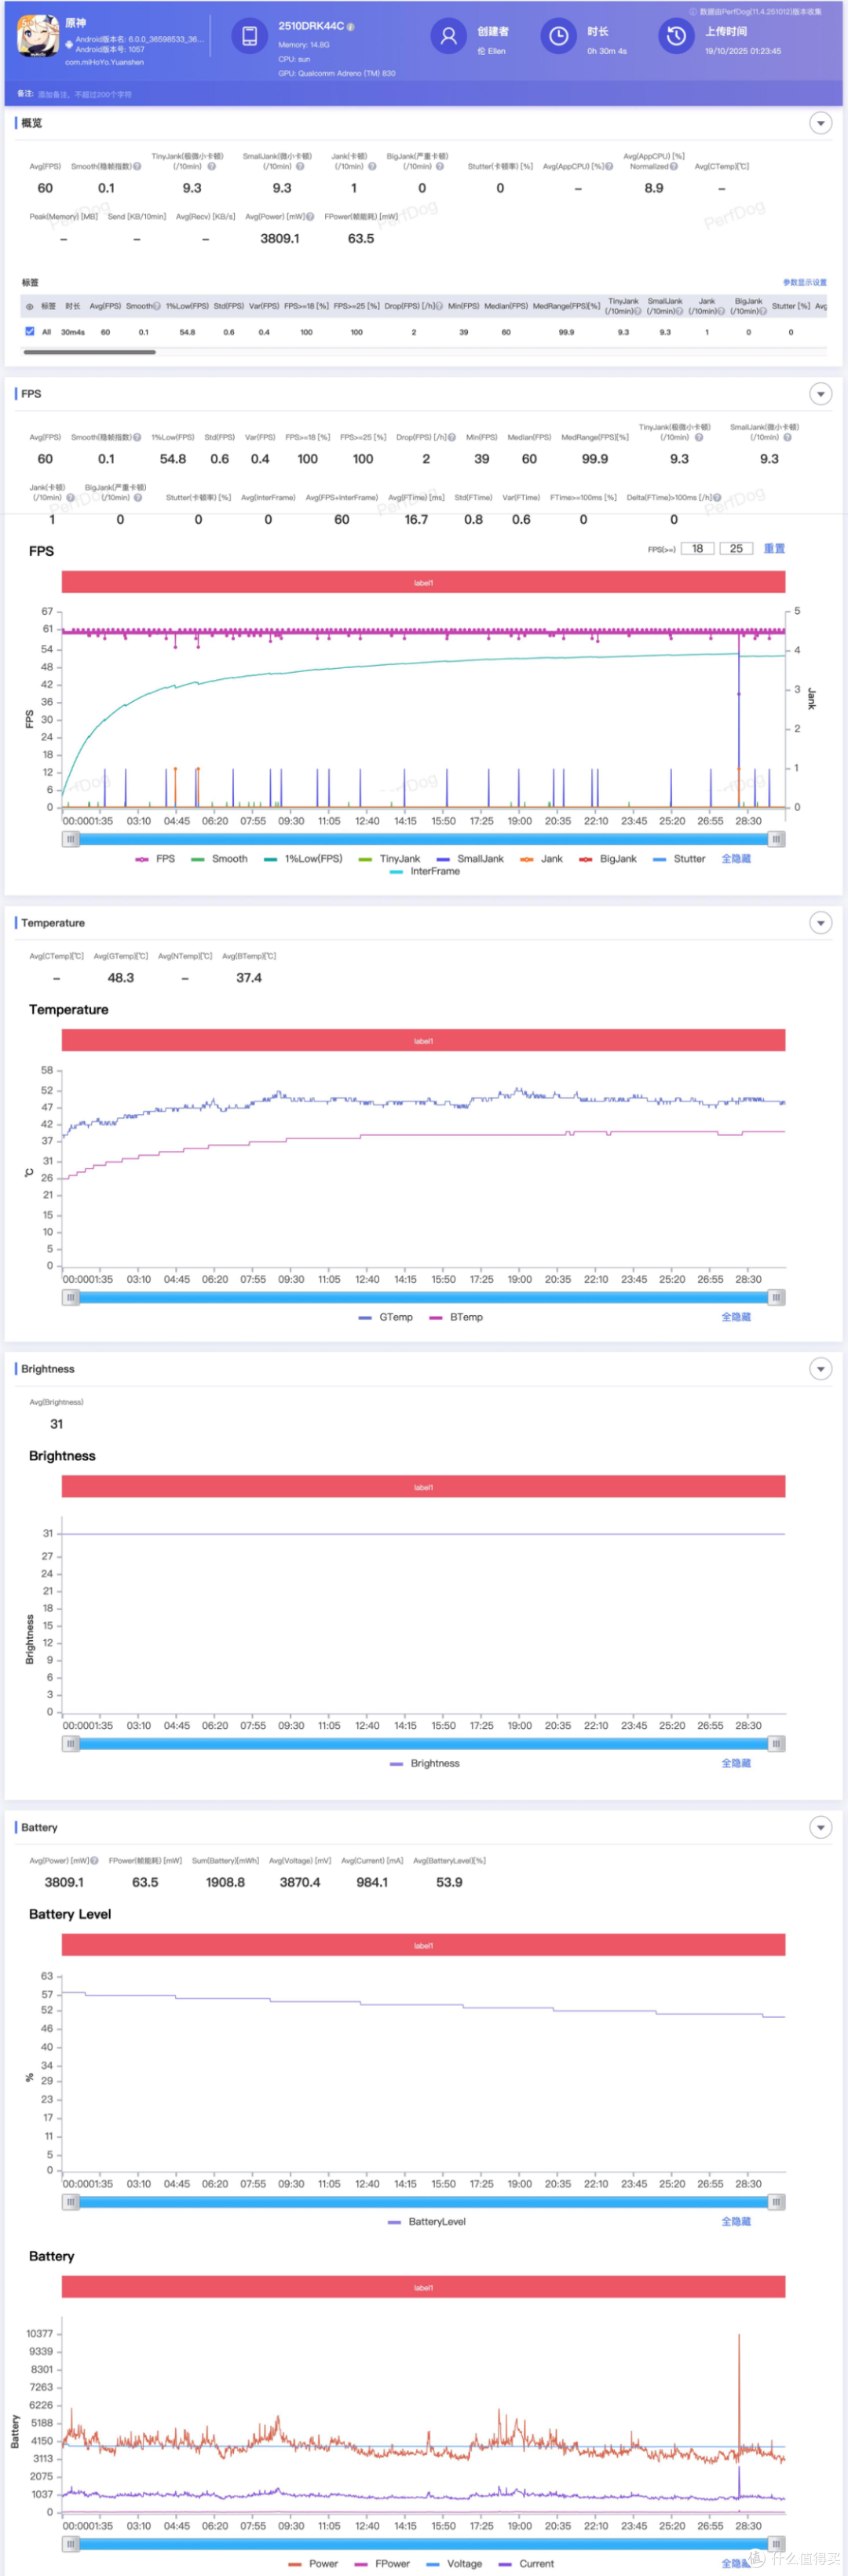Select label1 bar above FPS chart
This screenshot has width=848, height=2576.
pos(423,582)
